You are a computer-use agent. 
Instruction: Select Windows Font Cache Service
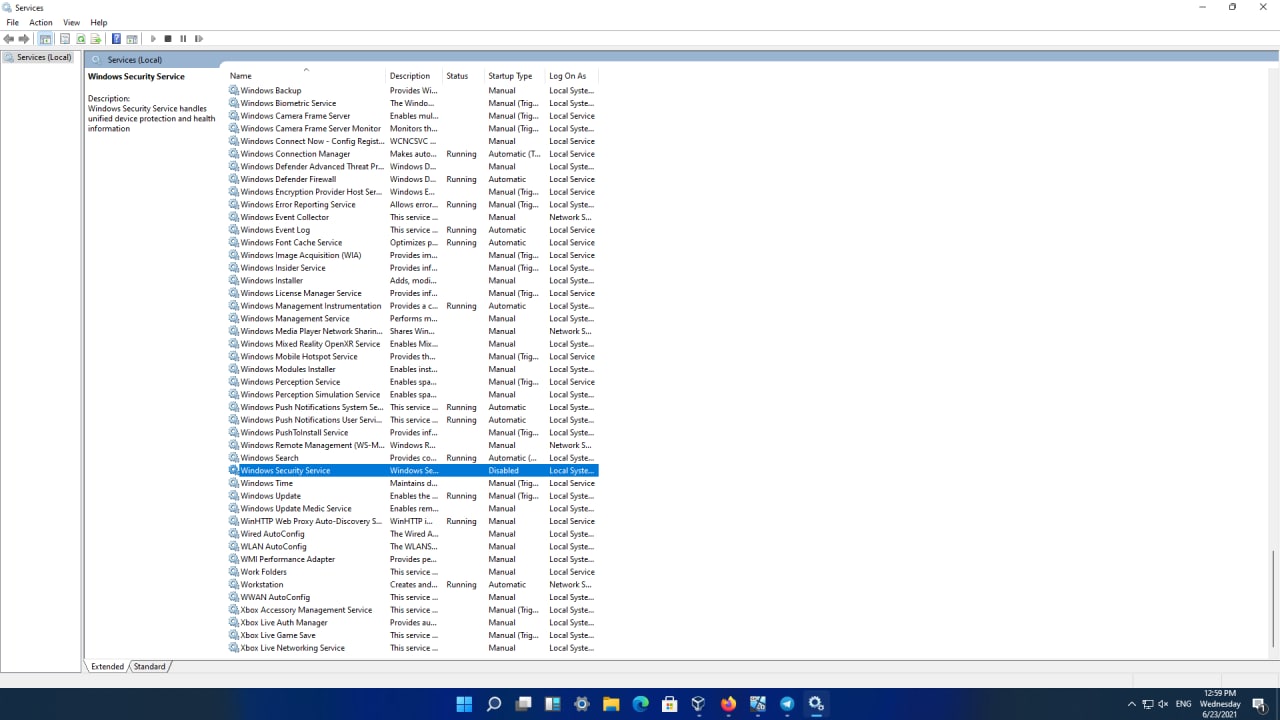[x=291, y=243]
